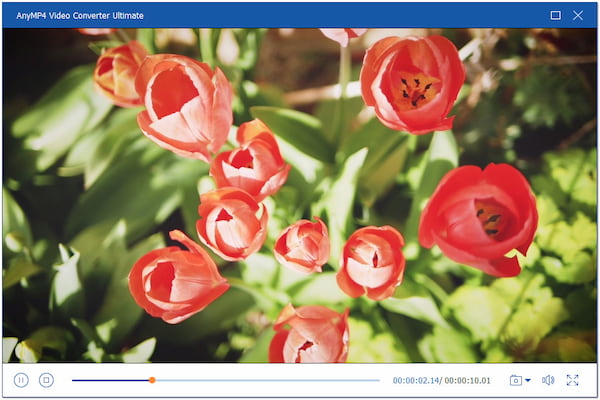Take a snapshot with the camera icon

[x=516, y=380]
